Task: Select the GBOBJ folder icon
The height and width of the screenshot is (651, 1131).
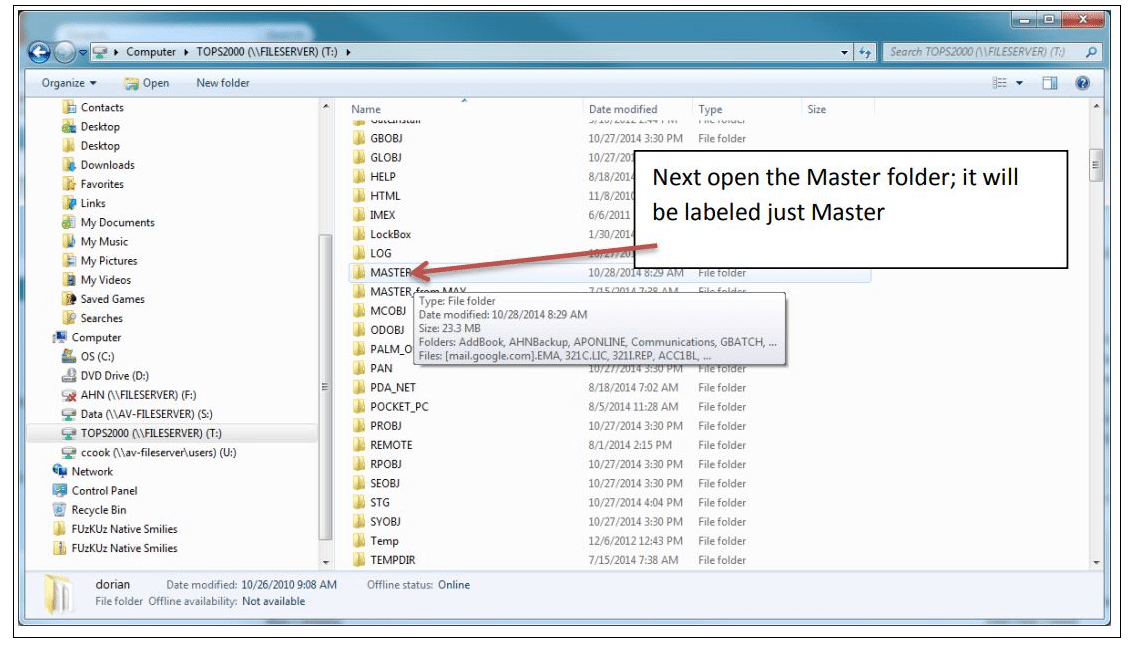Action: (x=358, y=138)
